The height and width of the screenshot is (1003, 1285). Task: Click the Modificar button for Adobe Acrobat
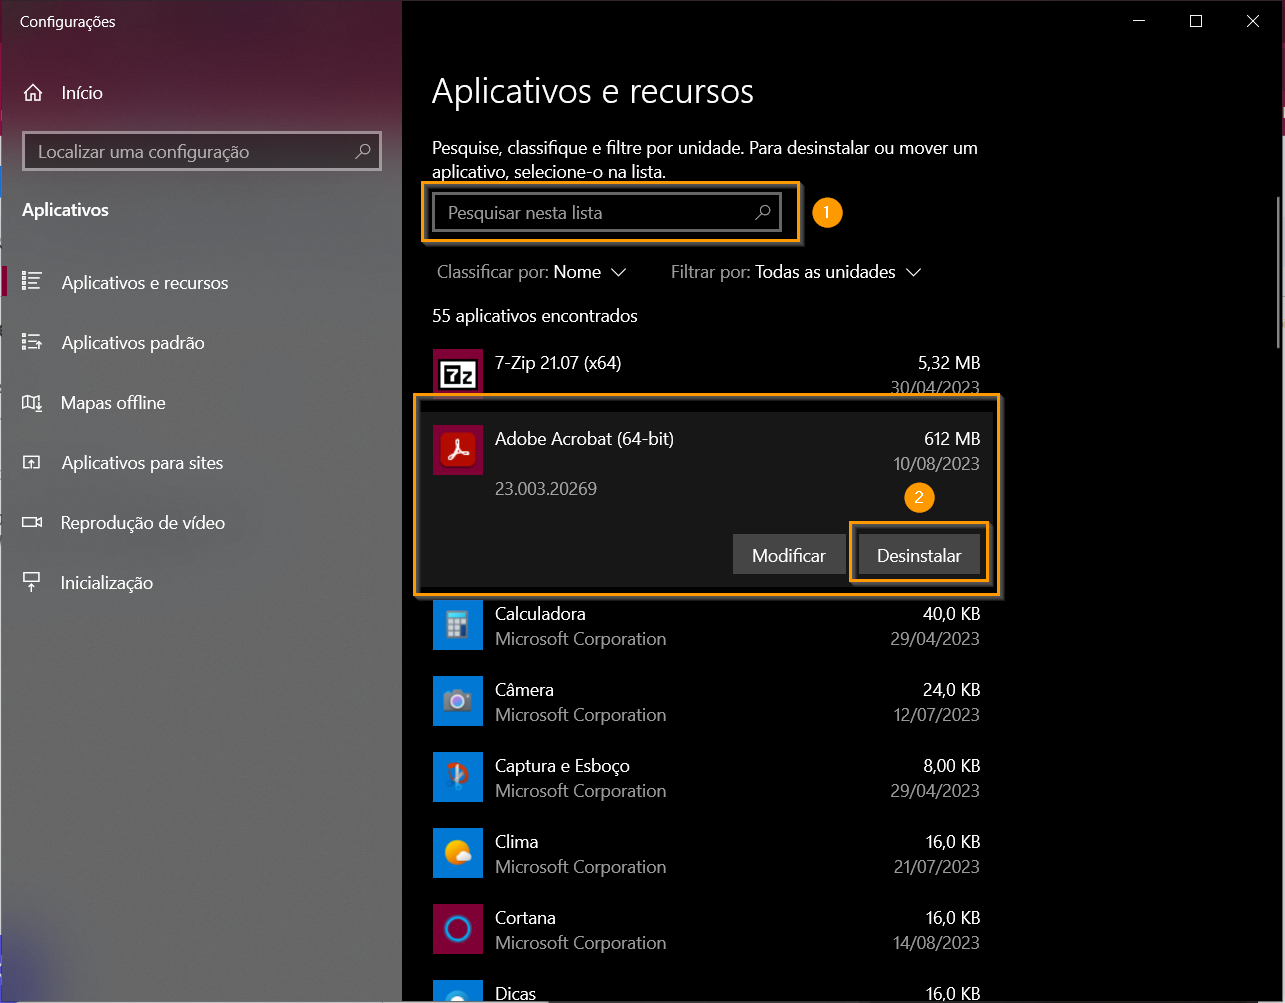point(789,555)
